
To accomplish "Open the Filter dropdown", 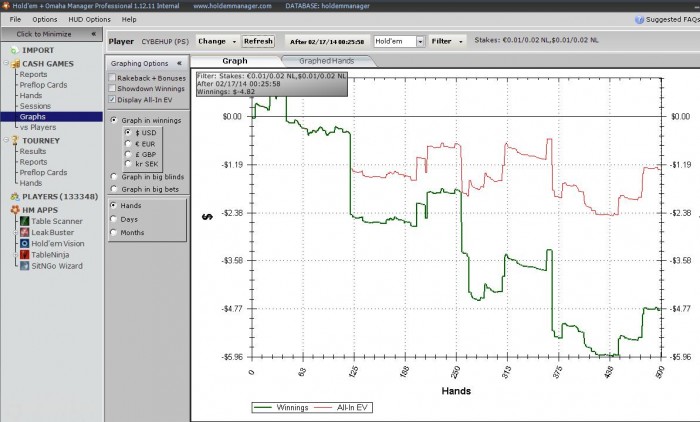I will [447, 41].
